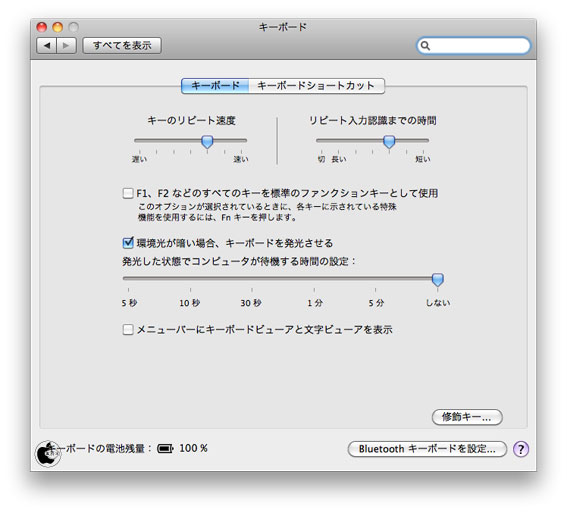Open the 修飾キー... settings button
567x513 pixels.
coord(467,417)
